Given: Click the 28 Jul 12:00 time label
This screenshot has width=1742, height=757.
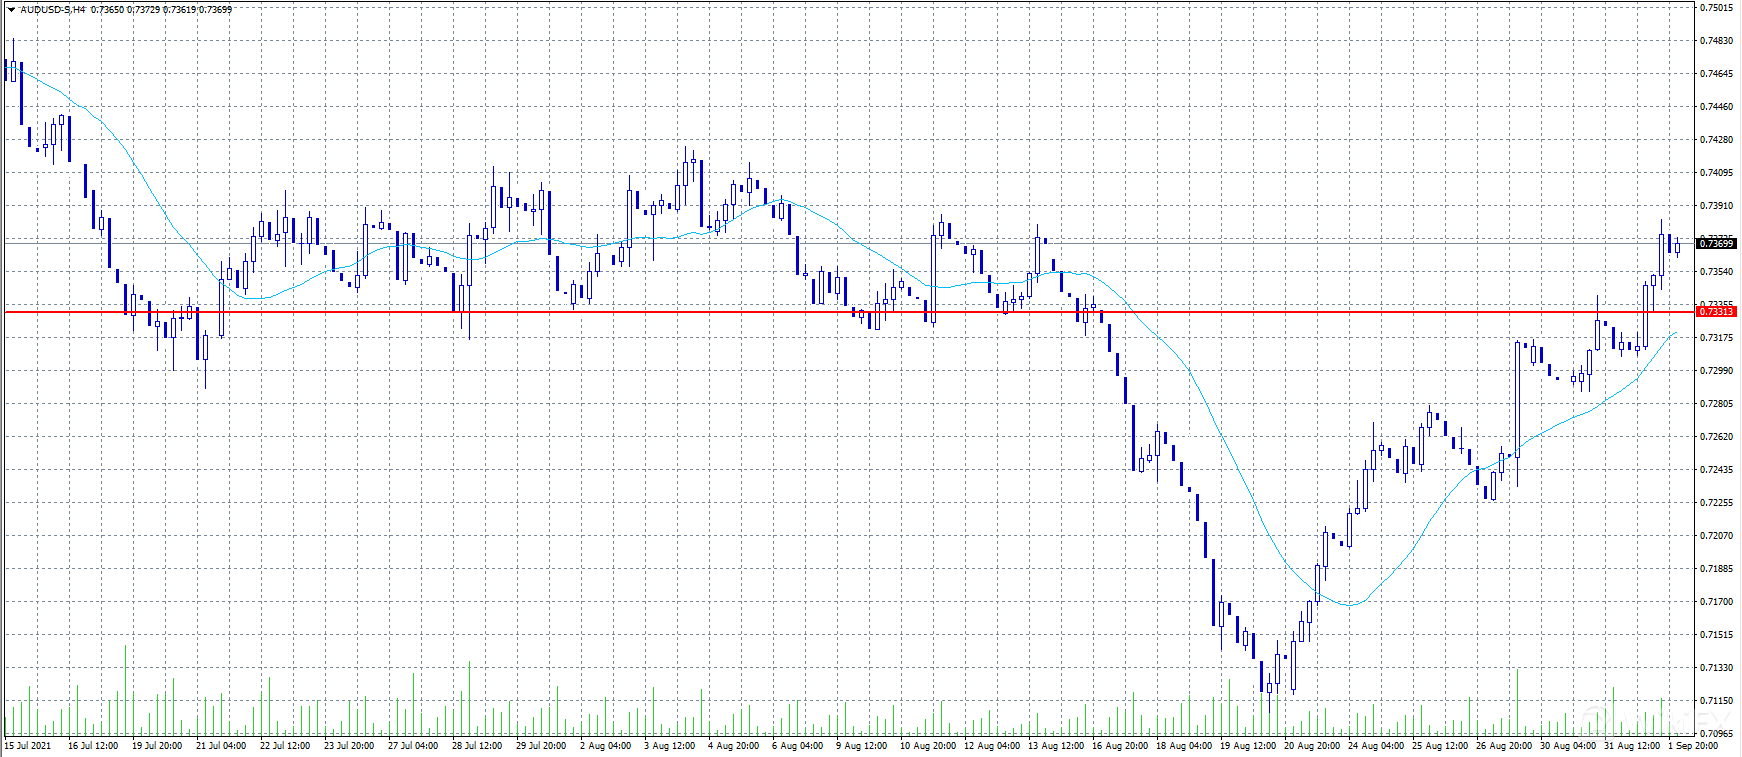Looking at the screenshot, I should (477, 746).
